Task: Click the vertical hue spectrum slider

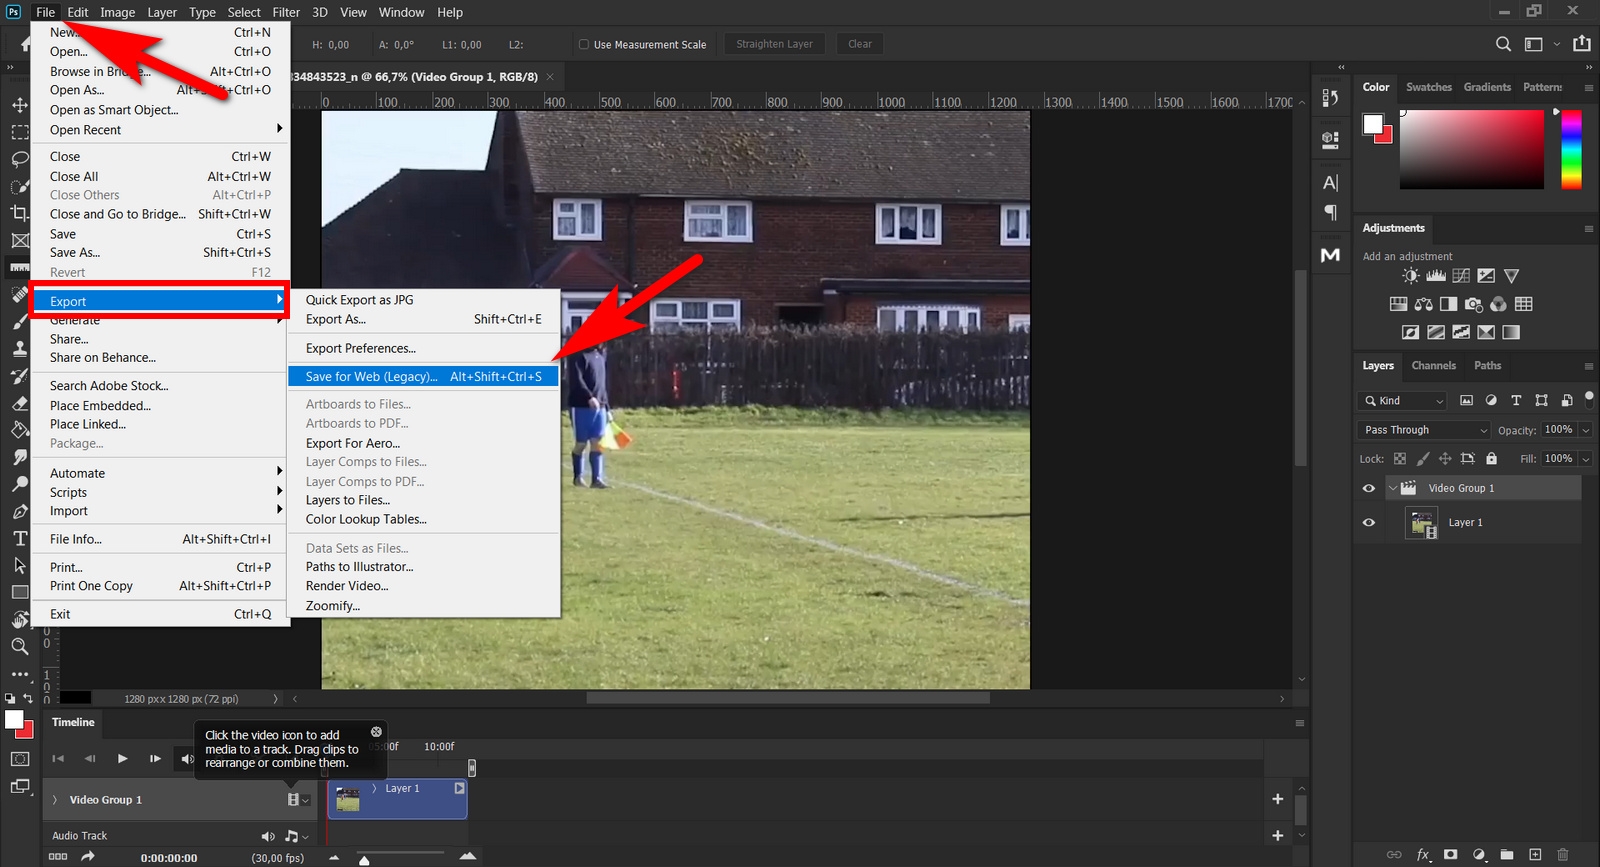Action: tap(1571, 149)
